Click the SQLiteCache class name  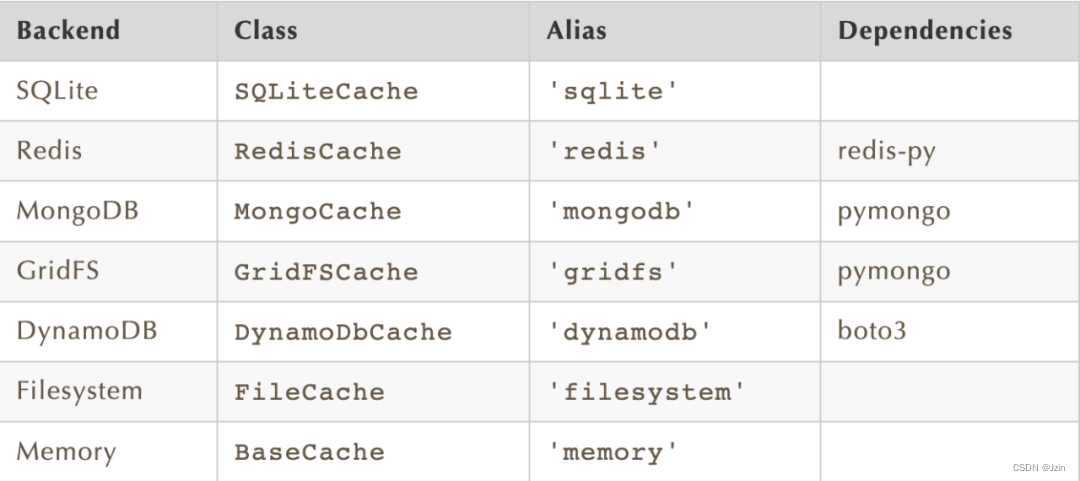tap(326, 91)
